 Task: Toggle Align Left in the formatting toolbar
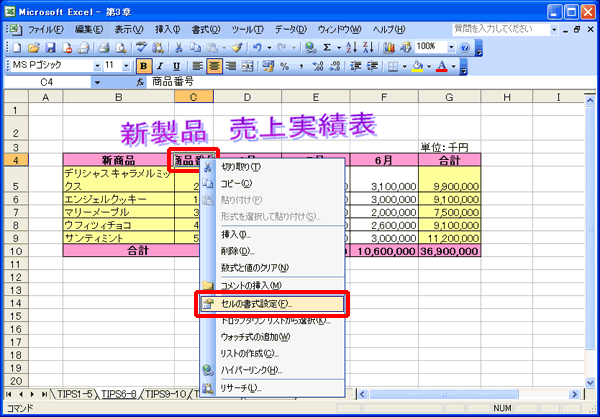tap(197, 67)
